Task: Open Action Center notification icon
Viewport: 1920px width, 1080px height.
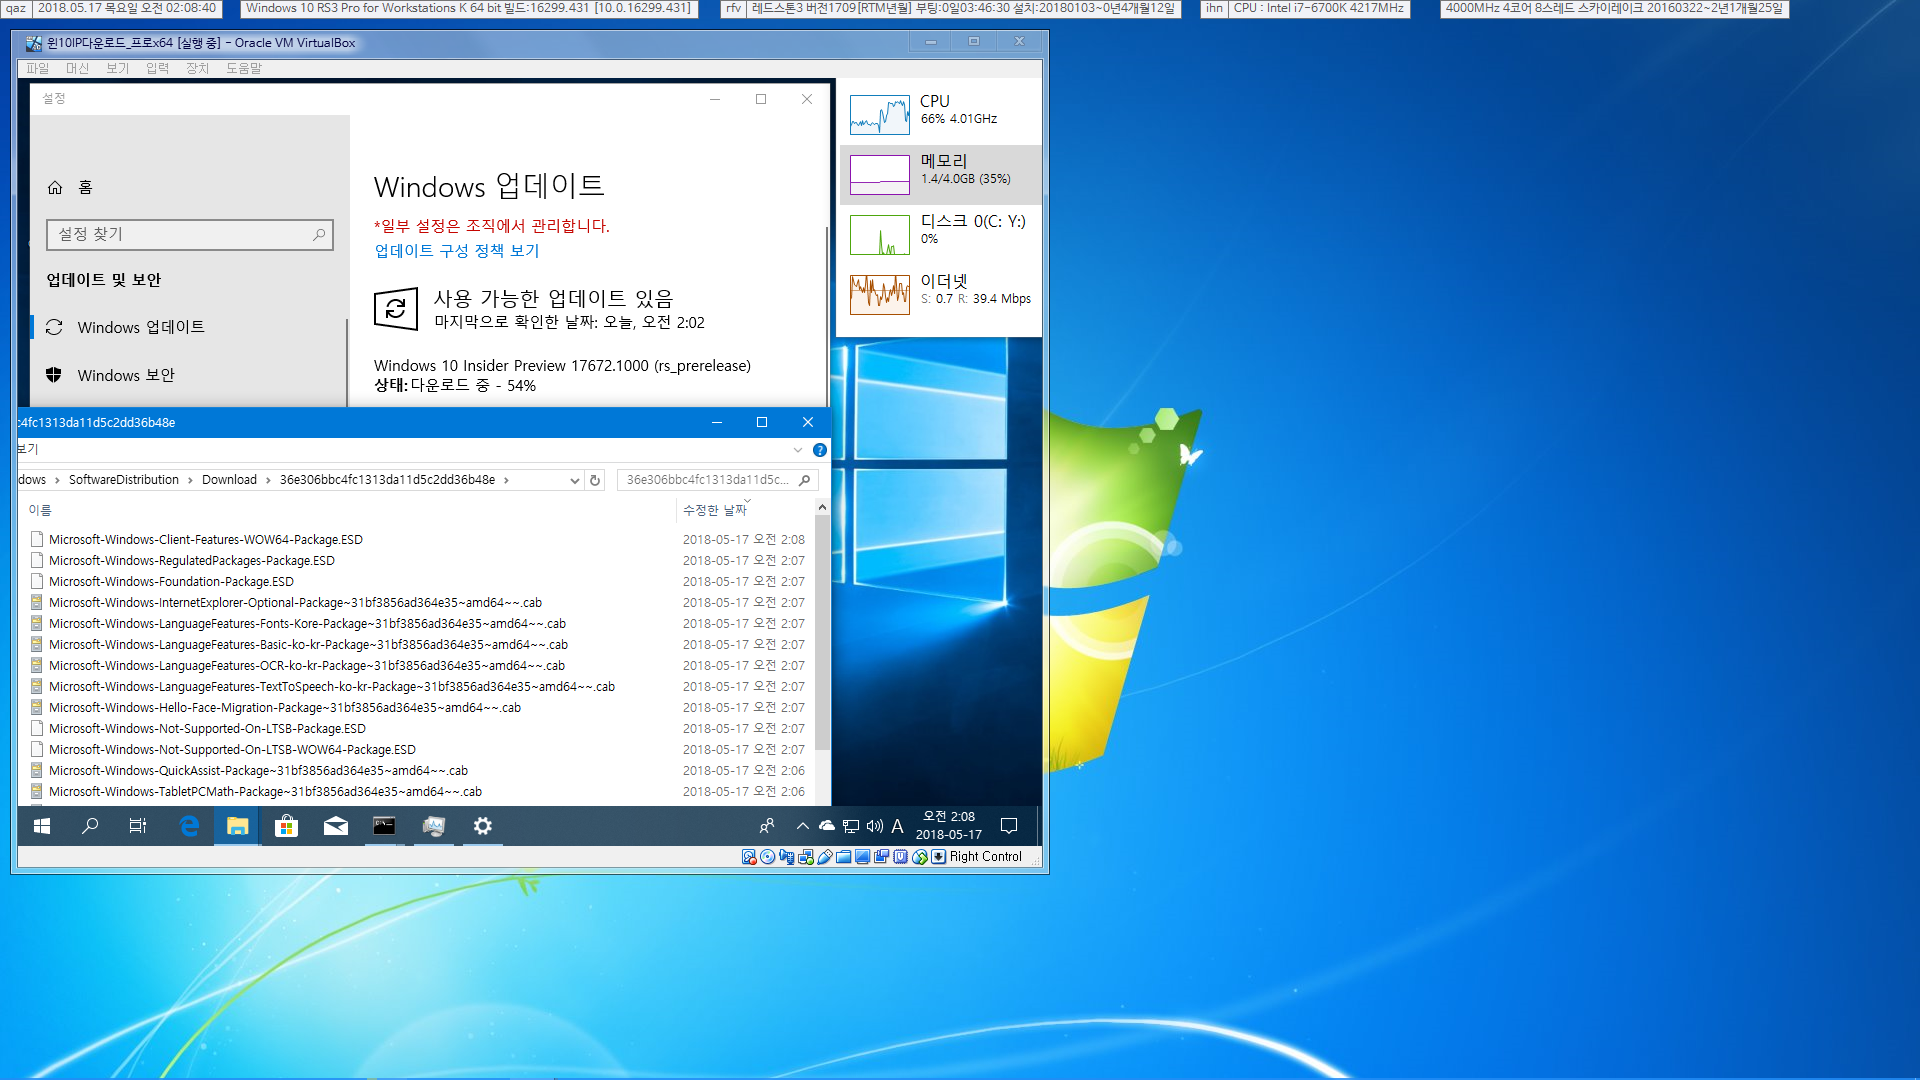Action: [1009, 826]
